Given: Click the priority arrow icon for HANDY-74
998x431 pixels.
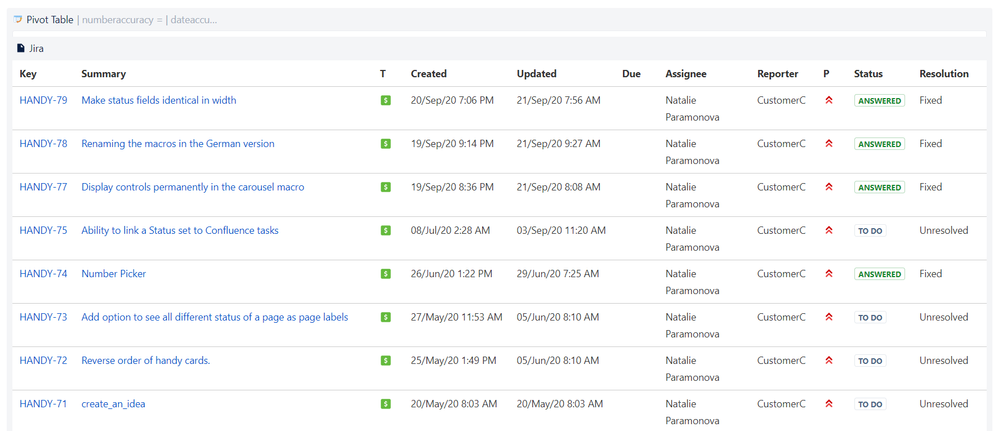Looking at the screenshot, I should point(828,274).
